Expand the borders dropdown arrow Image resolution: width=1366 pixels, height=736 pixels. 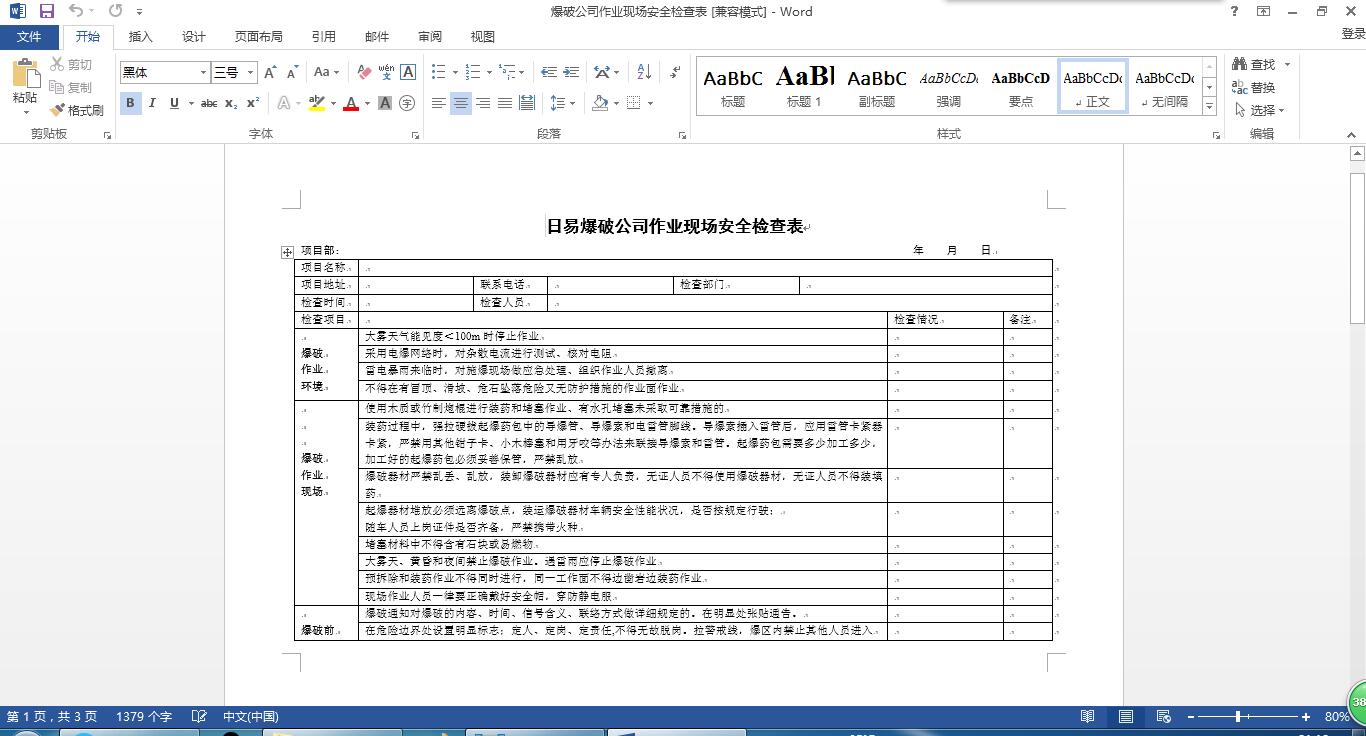651,103
